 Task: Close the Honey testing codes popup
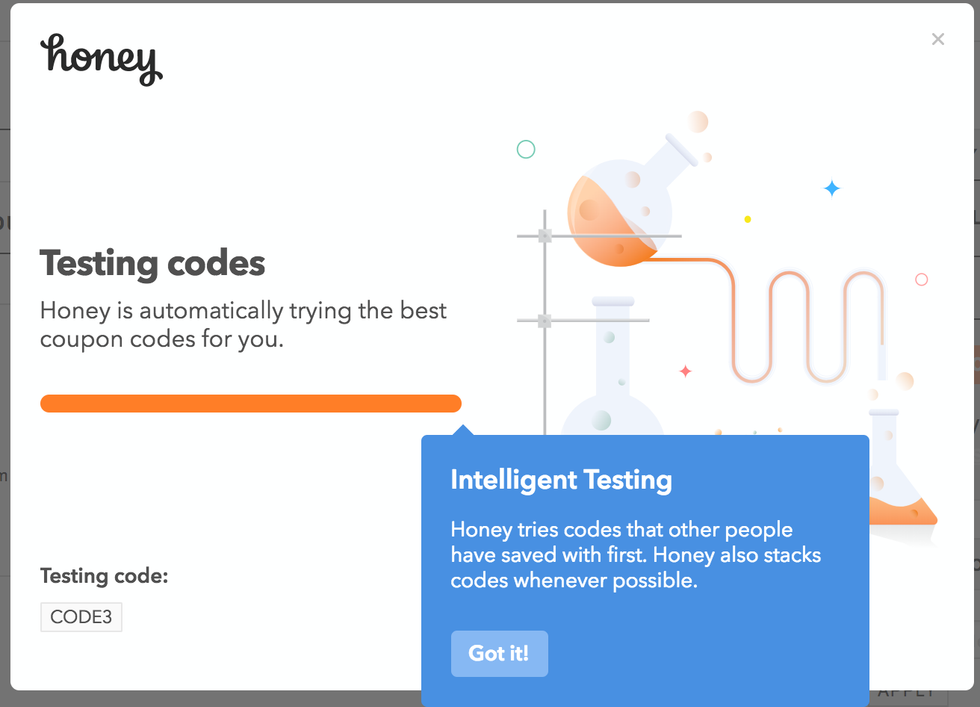(x=937, y=39)
